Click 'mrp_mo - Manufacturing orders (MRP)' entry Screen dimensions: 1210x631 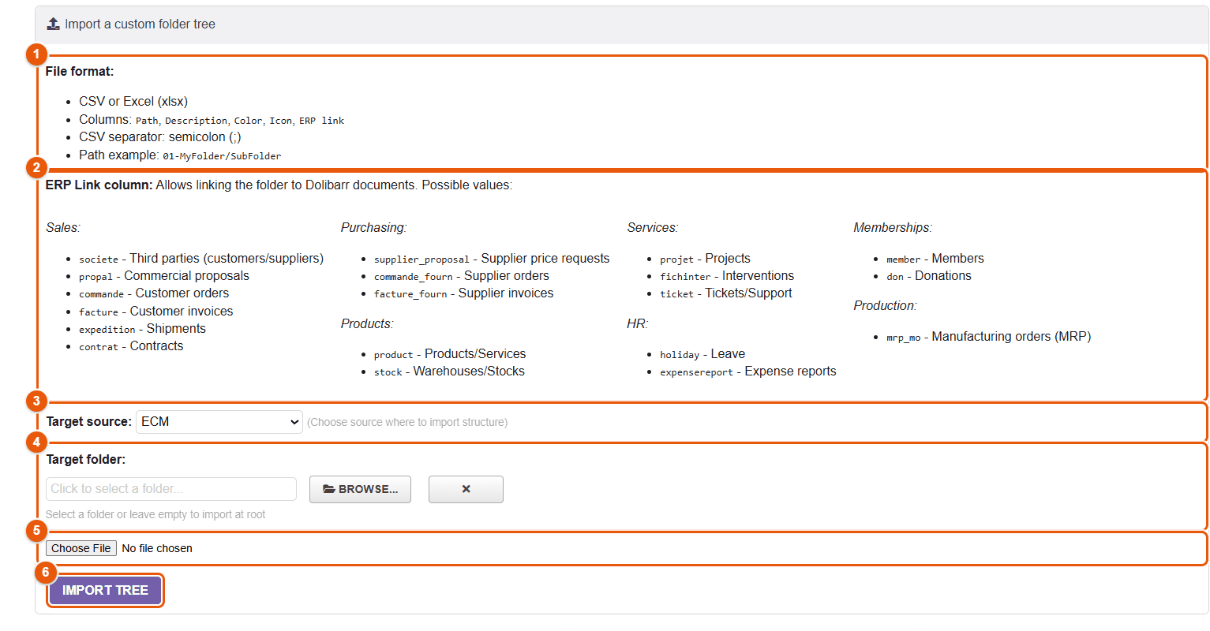click(988, 337)
